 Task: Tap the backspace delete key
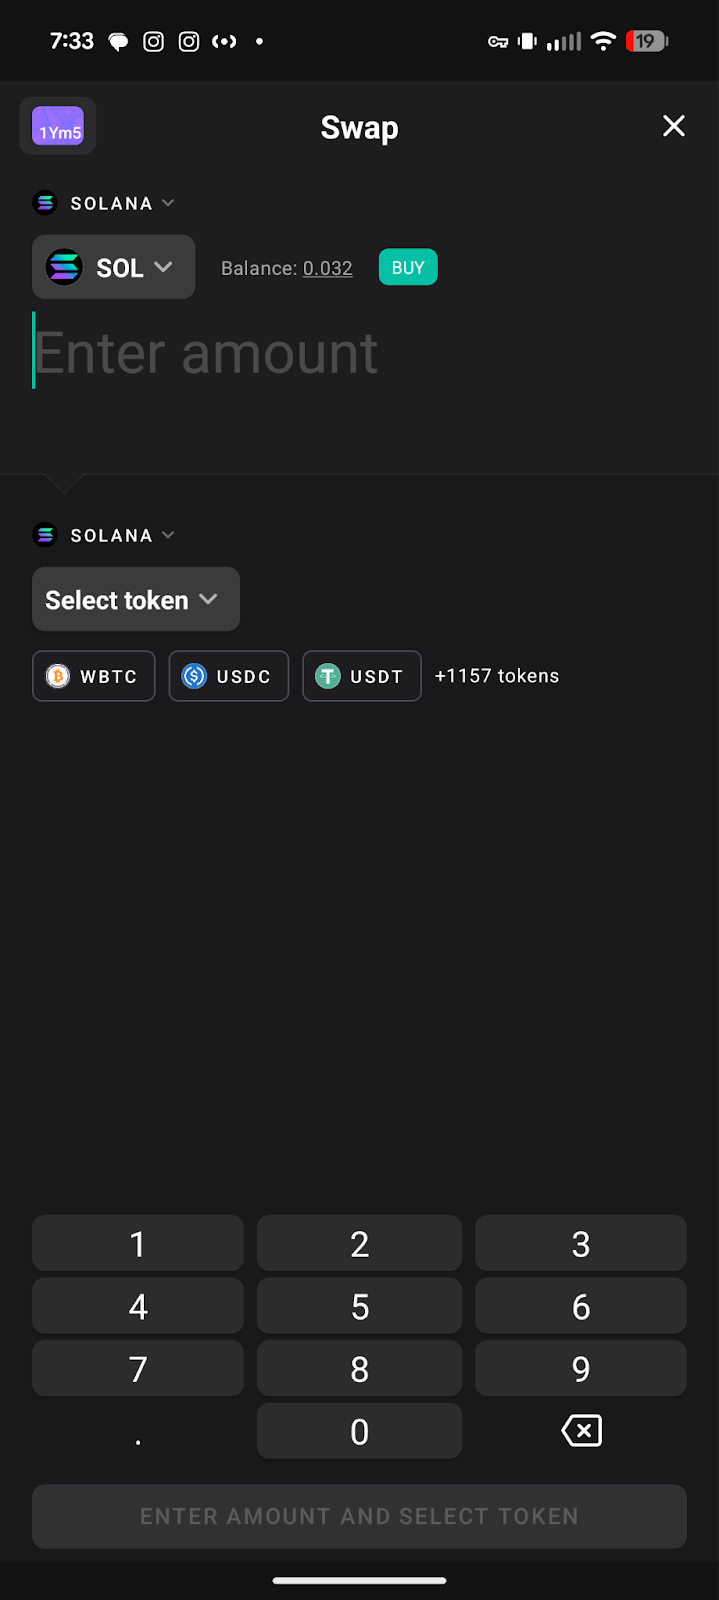pos(581,1431)
